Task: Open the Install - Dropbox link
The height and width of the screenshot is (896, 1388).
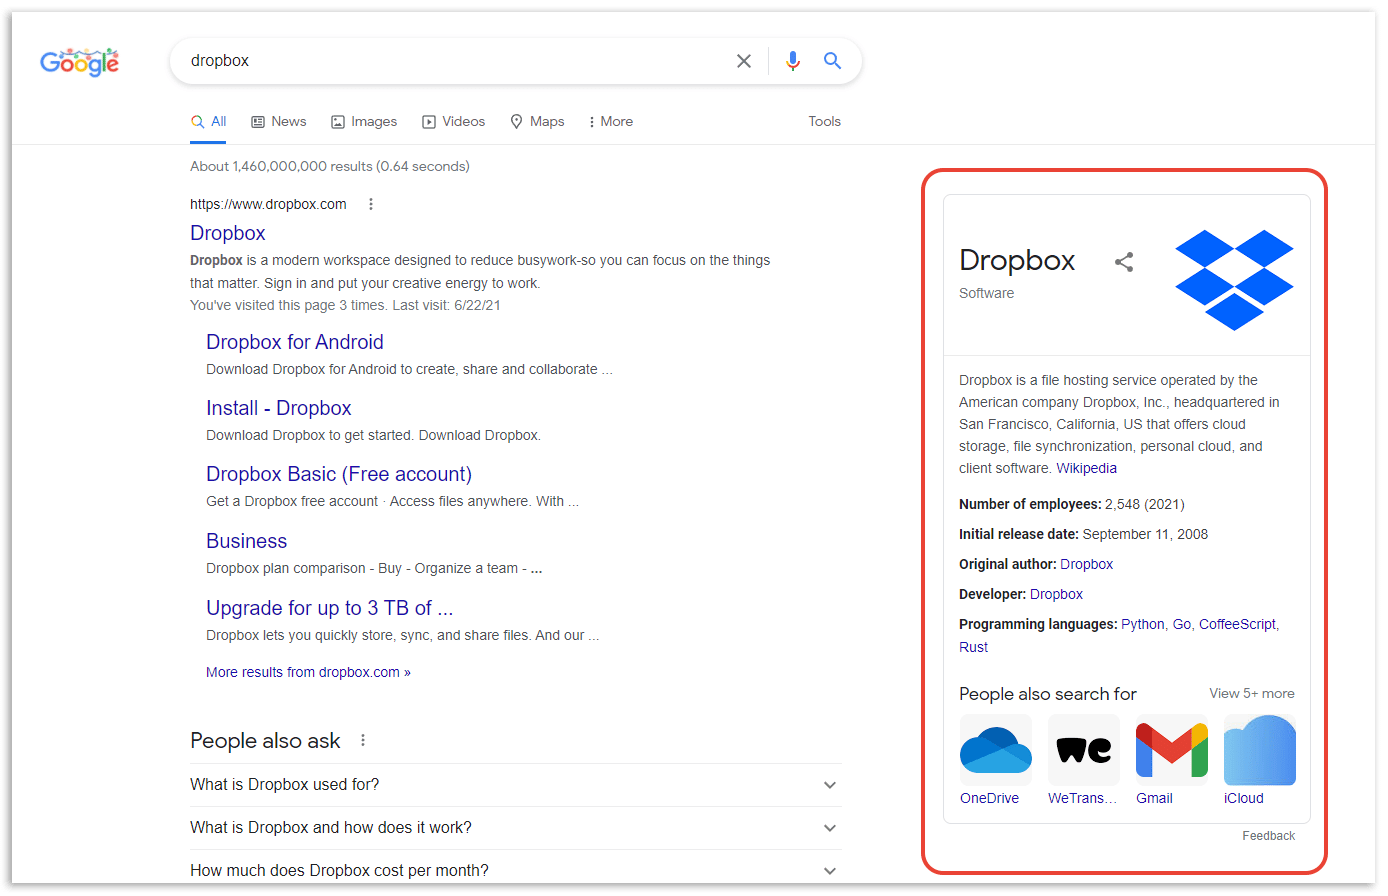Action: tap(279, 408)
